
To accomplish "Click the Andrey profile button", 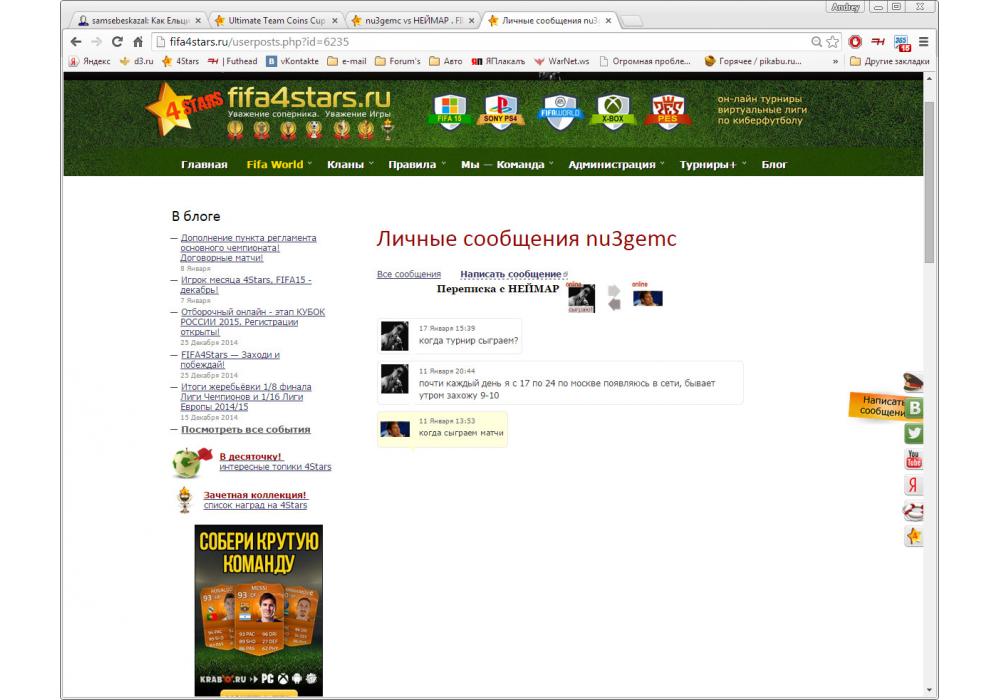I will point(845,7).
